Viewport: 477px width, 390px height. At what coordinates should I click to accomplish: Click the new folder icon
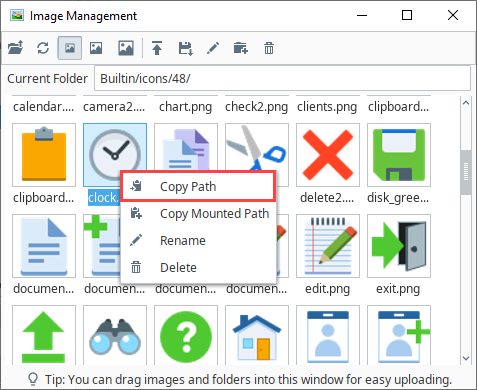point(241,48)
